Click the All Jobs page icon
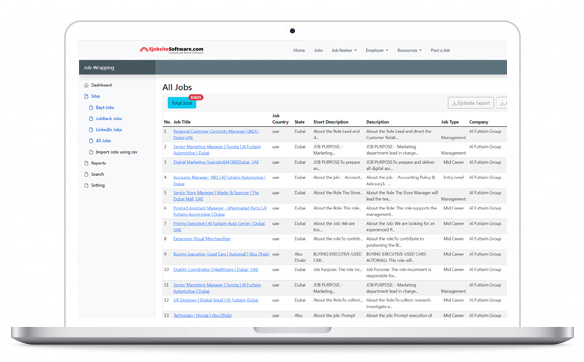Screen dimensions: 584x362 [x=91, y=141]
